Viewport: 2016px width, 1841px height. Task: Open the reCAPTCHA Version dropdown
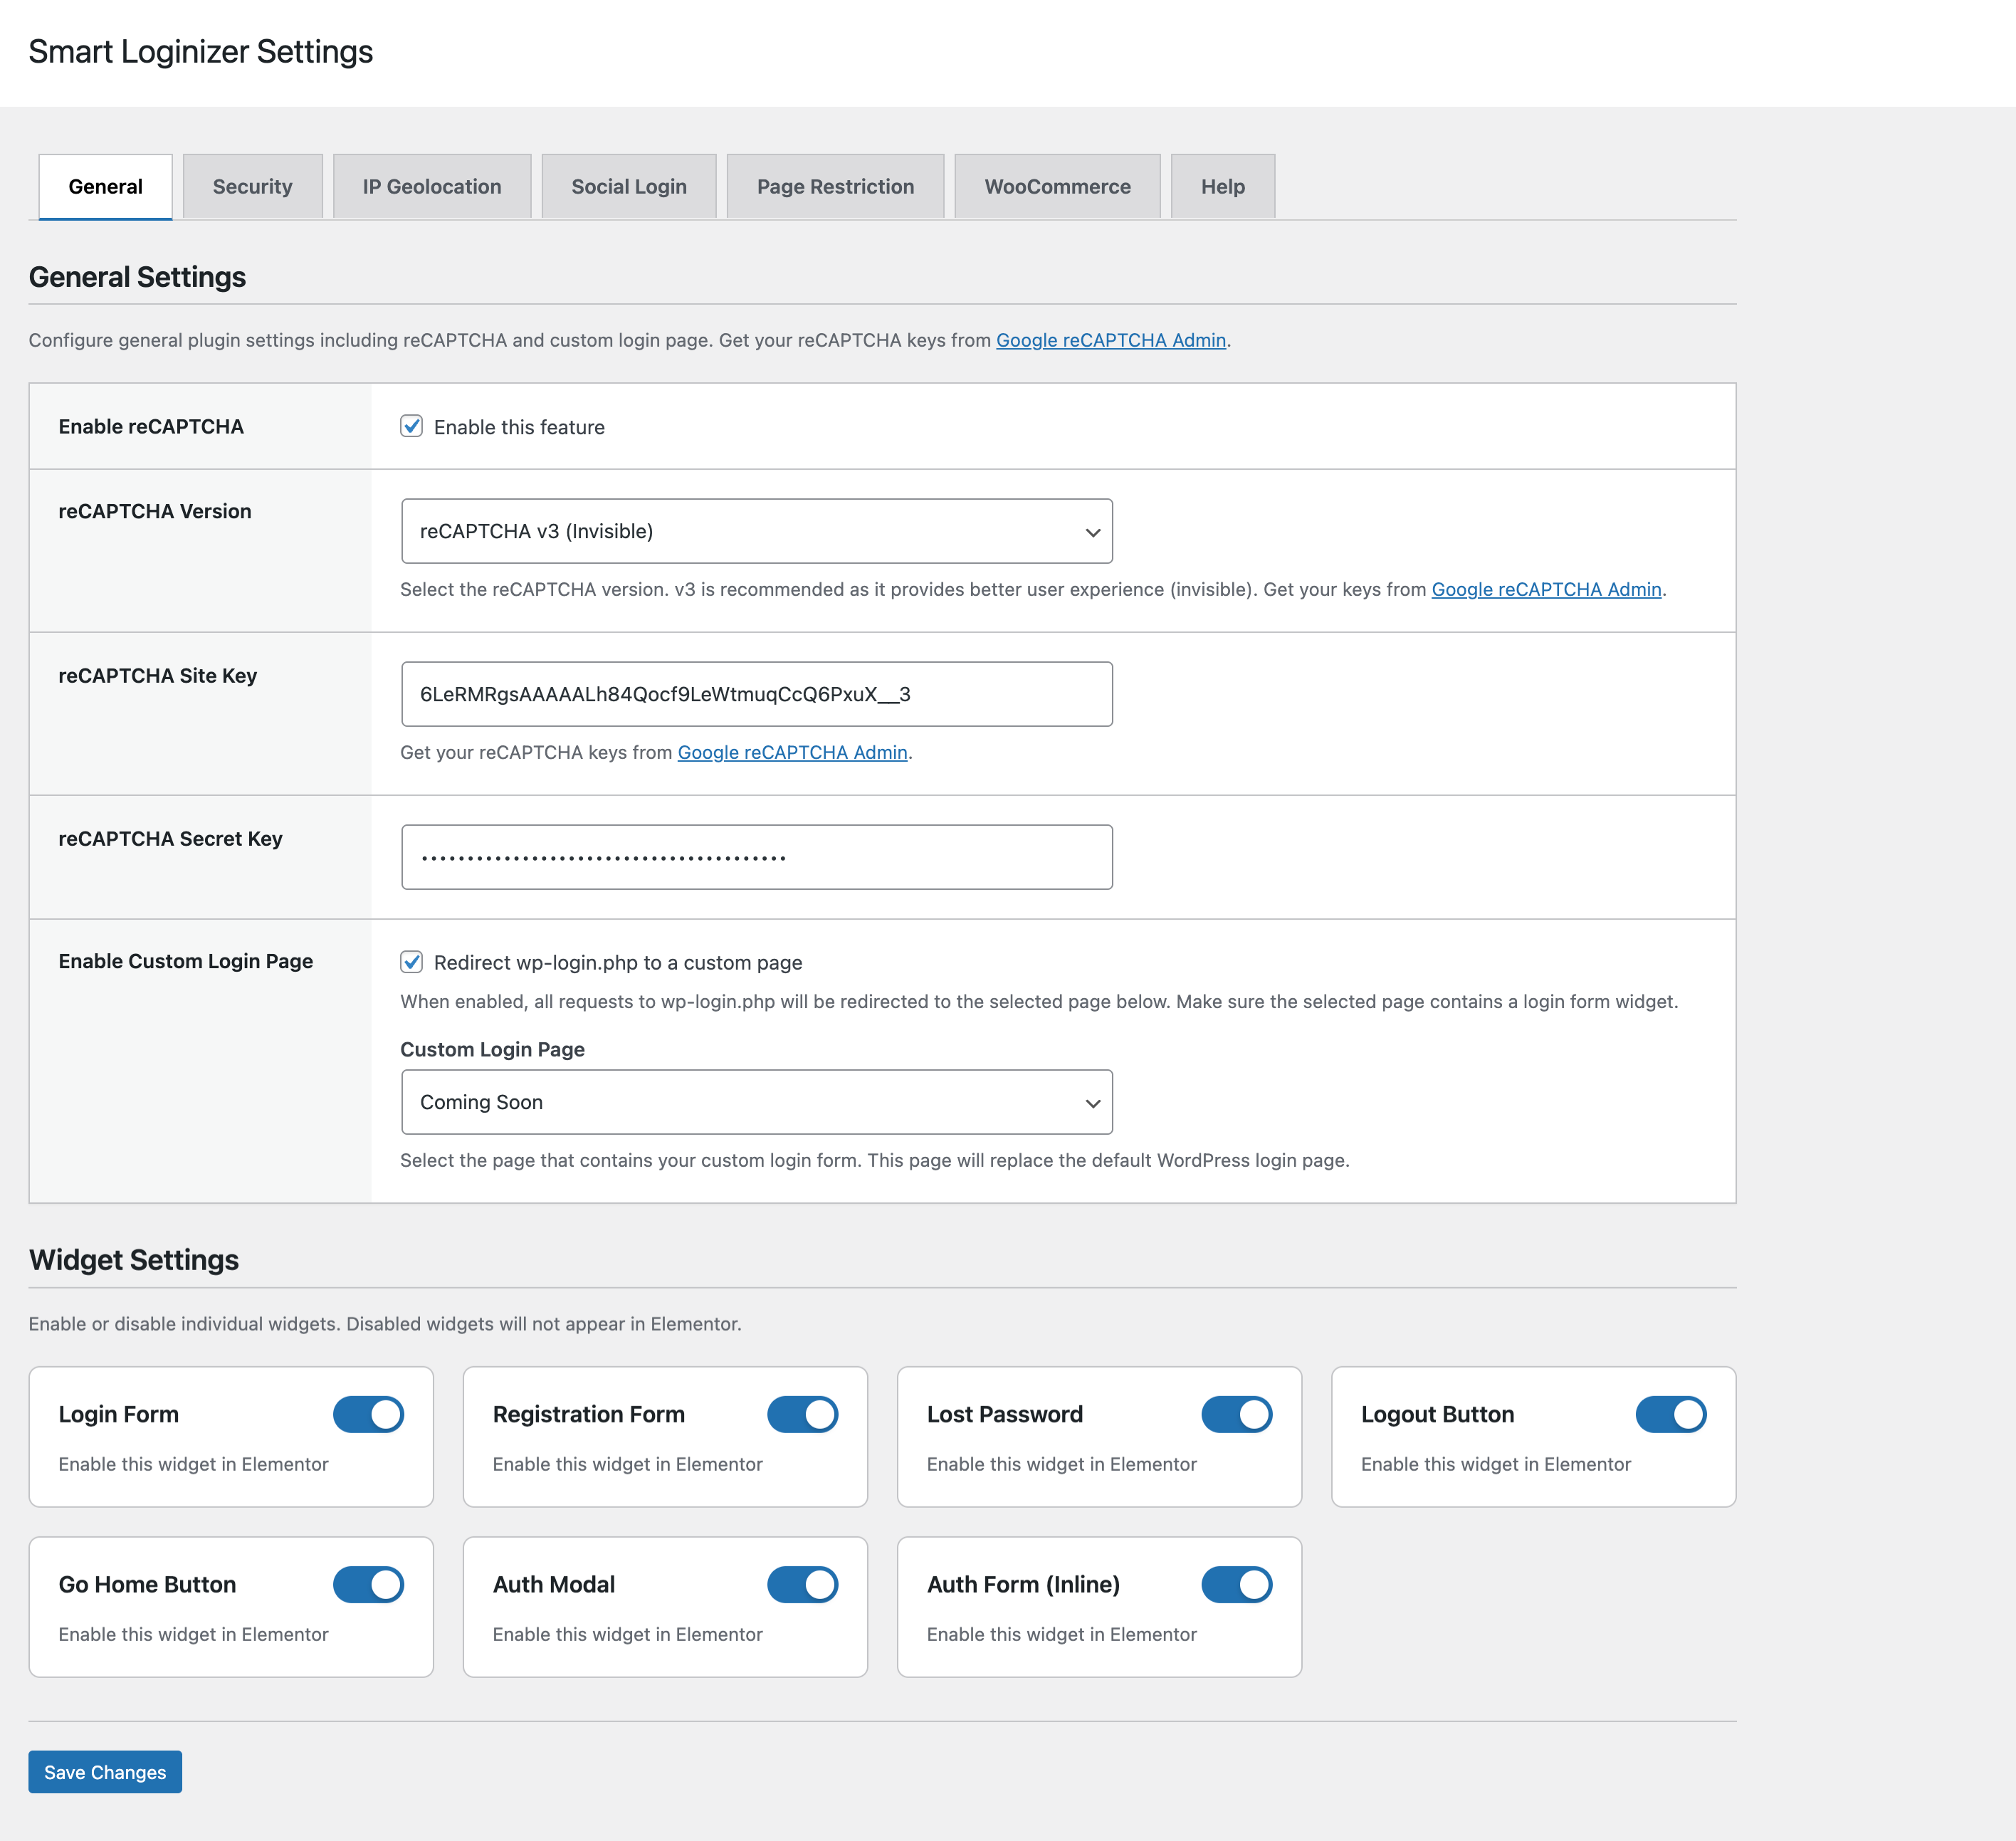point(757,531)
